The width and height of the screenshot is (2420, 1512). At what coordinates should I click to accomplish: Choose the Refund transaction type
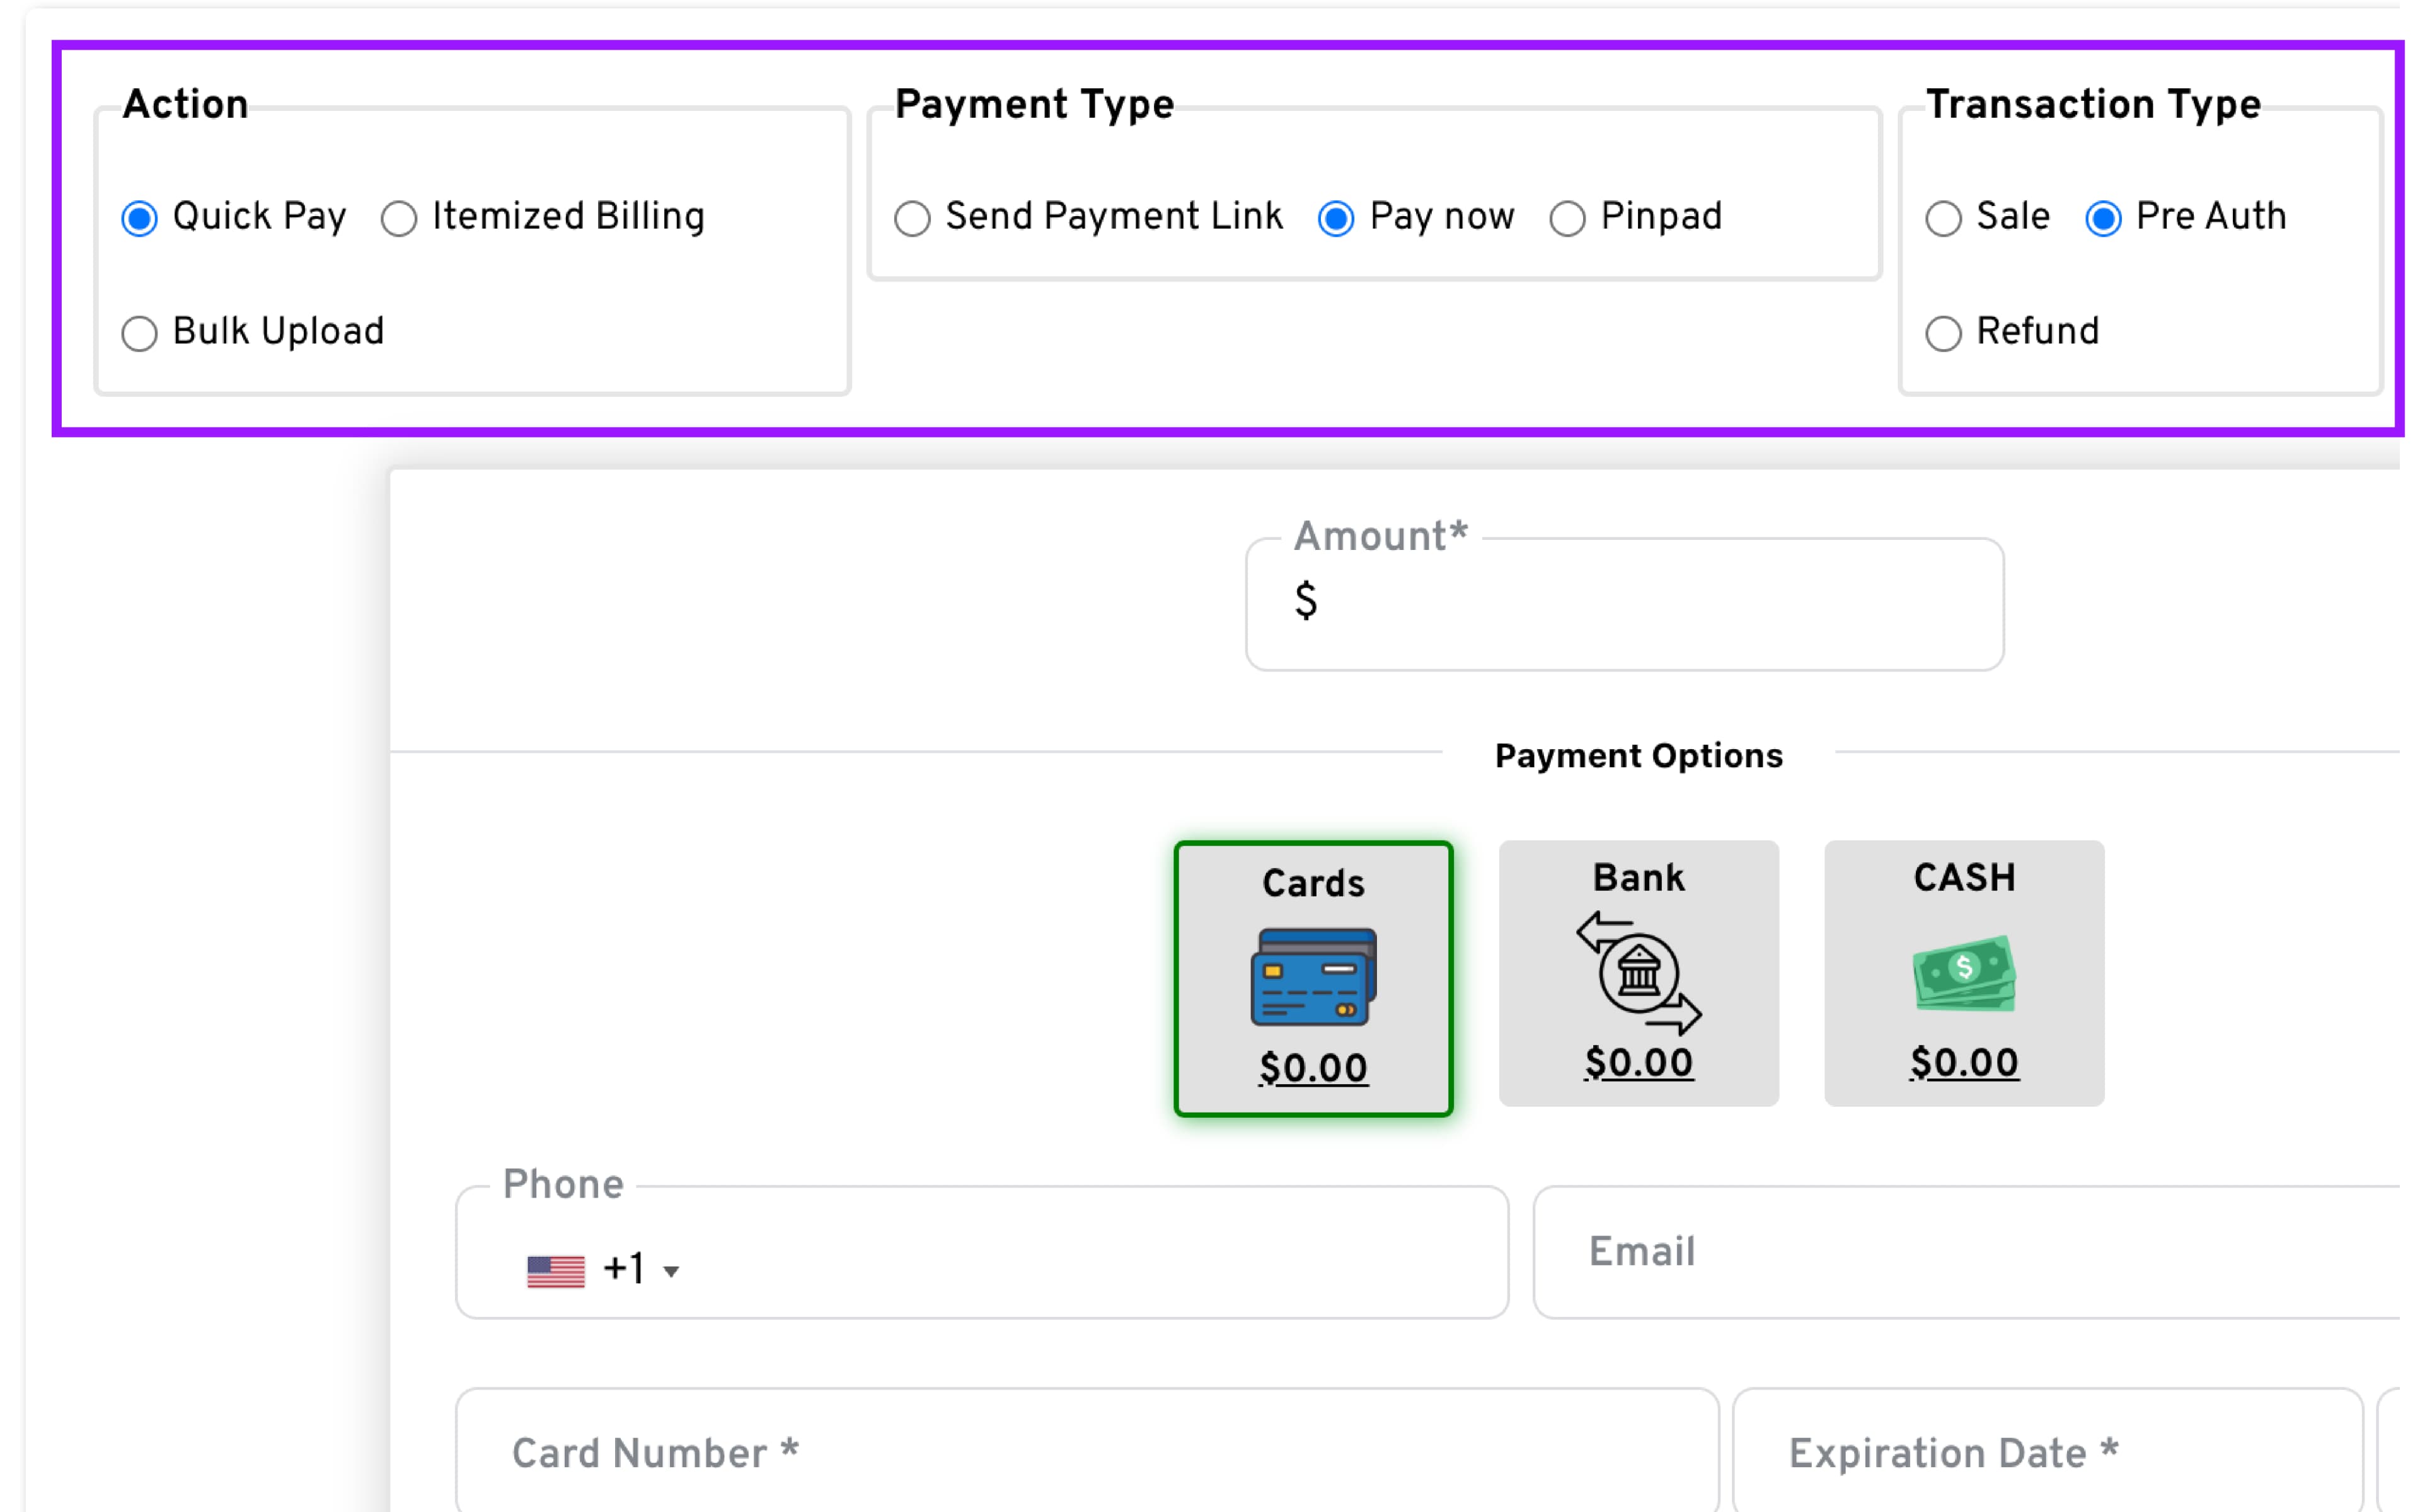tap(1943, 333)
